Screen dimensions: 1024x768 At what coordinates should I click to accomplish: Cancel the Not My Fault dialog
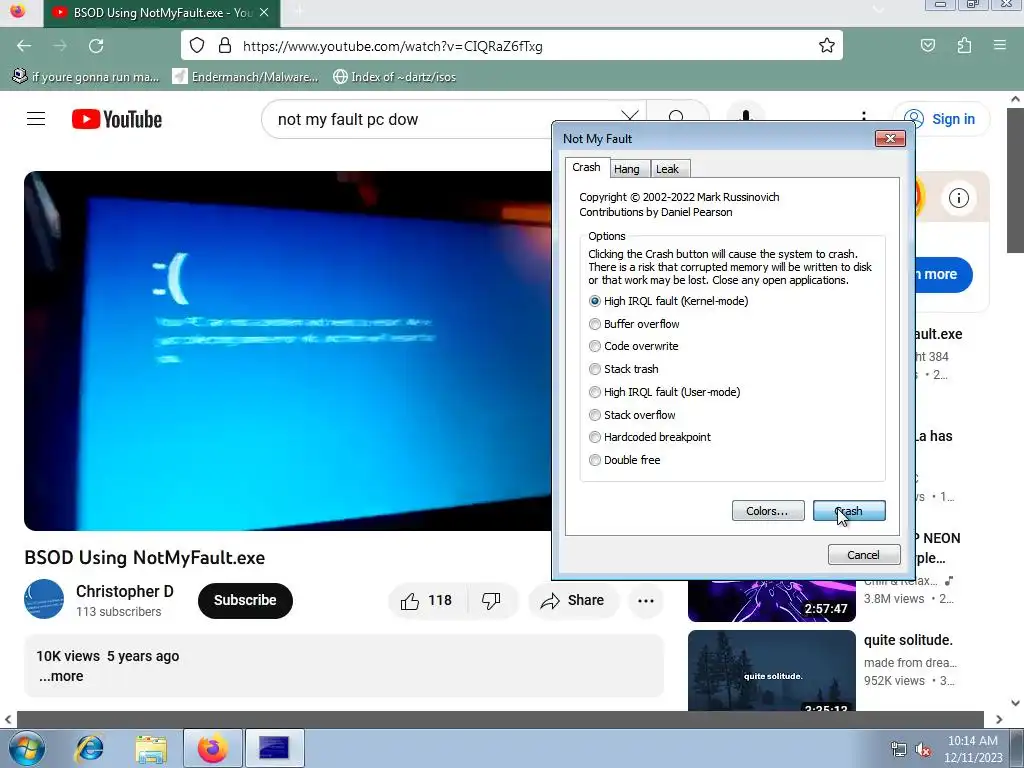click(863, 554)
